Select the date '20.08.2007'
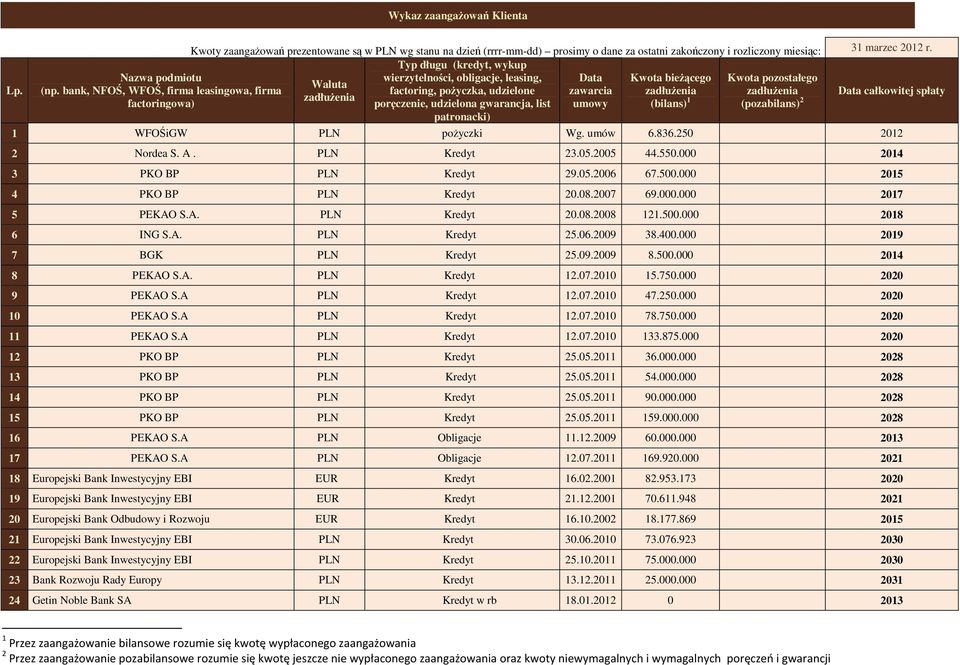This screenshot has width=960, height=665. (590, 193)
